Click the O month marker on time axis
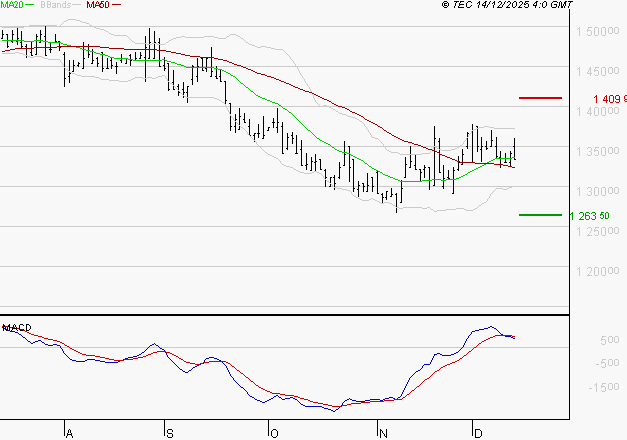 (x=274, y=434)
